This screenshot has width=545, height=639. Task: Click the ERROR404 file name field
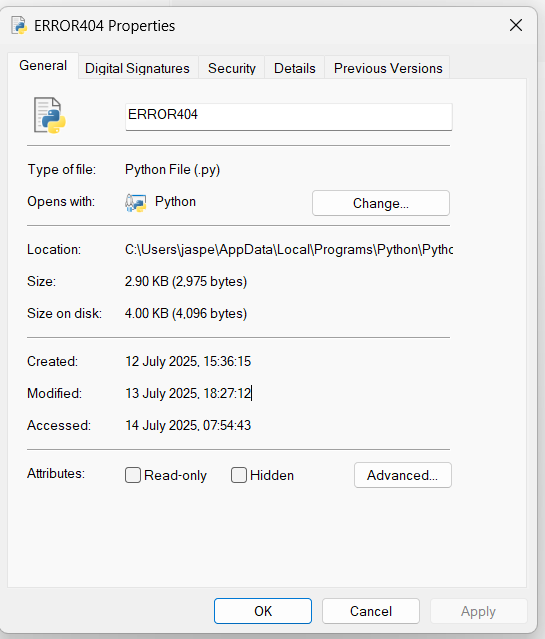(289, 117)
